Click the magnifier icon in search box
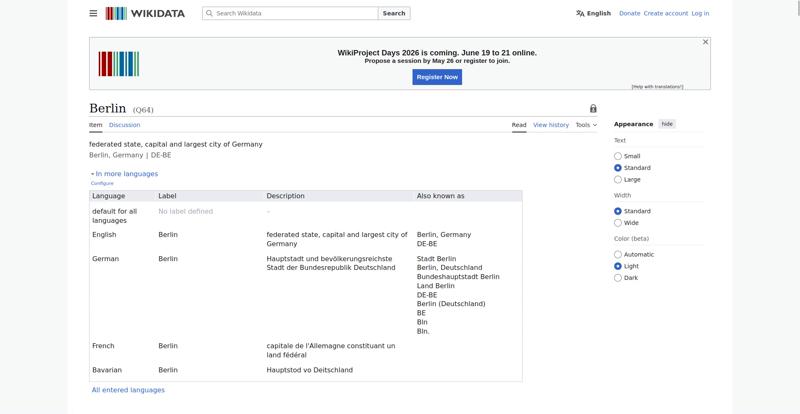Viewport: 800px width, 414px height. pos(209,13)
